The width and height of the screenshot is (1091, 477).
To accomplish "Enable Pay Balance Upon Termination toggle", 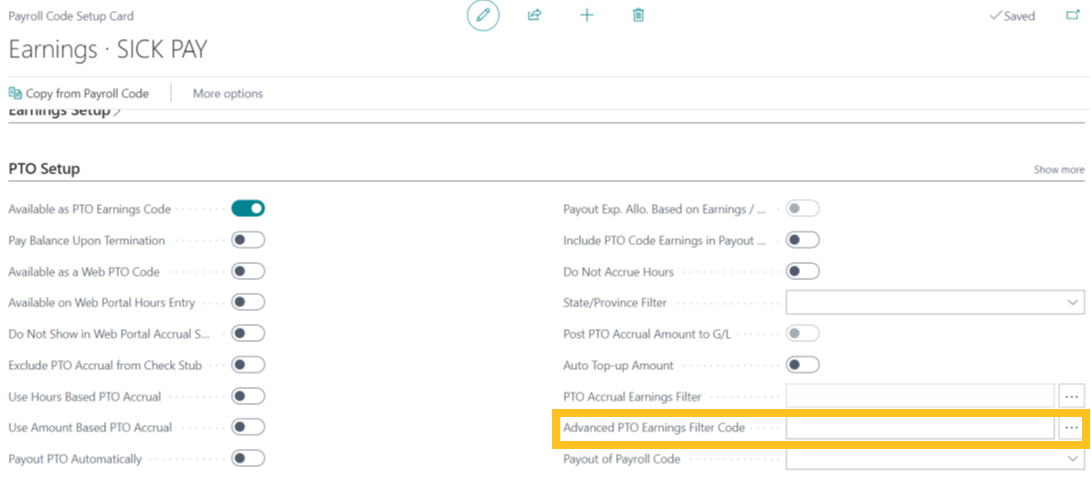I will tap(248, 240).
